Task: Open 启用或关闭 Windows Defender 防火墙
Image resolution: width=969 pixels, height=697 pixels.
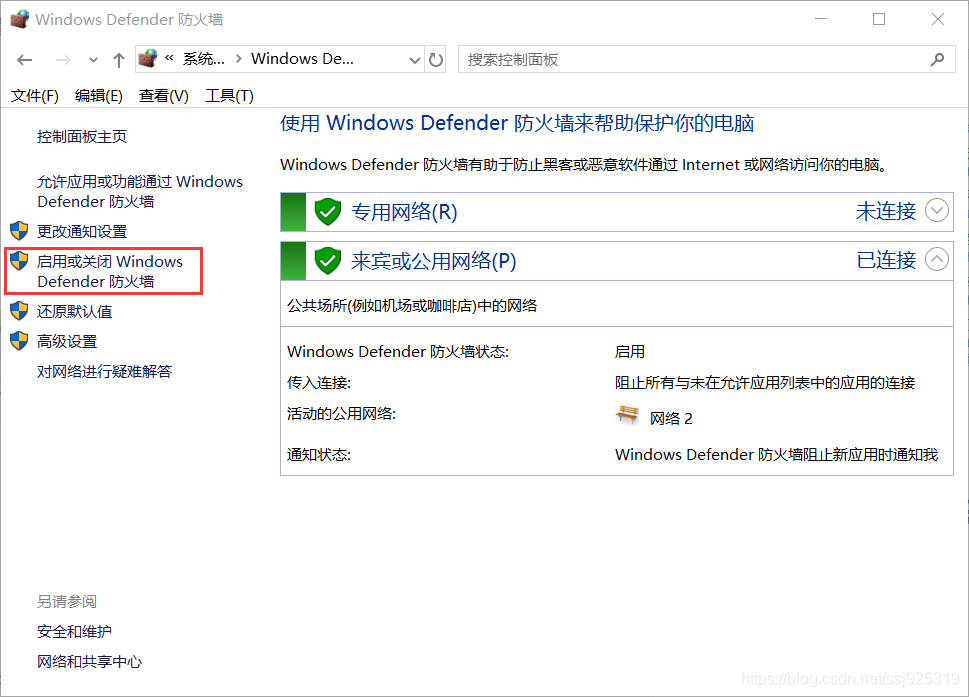Action: coord(110,271)
